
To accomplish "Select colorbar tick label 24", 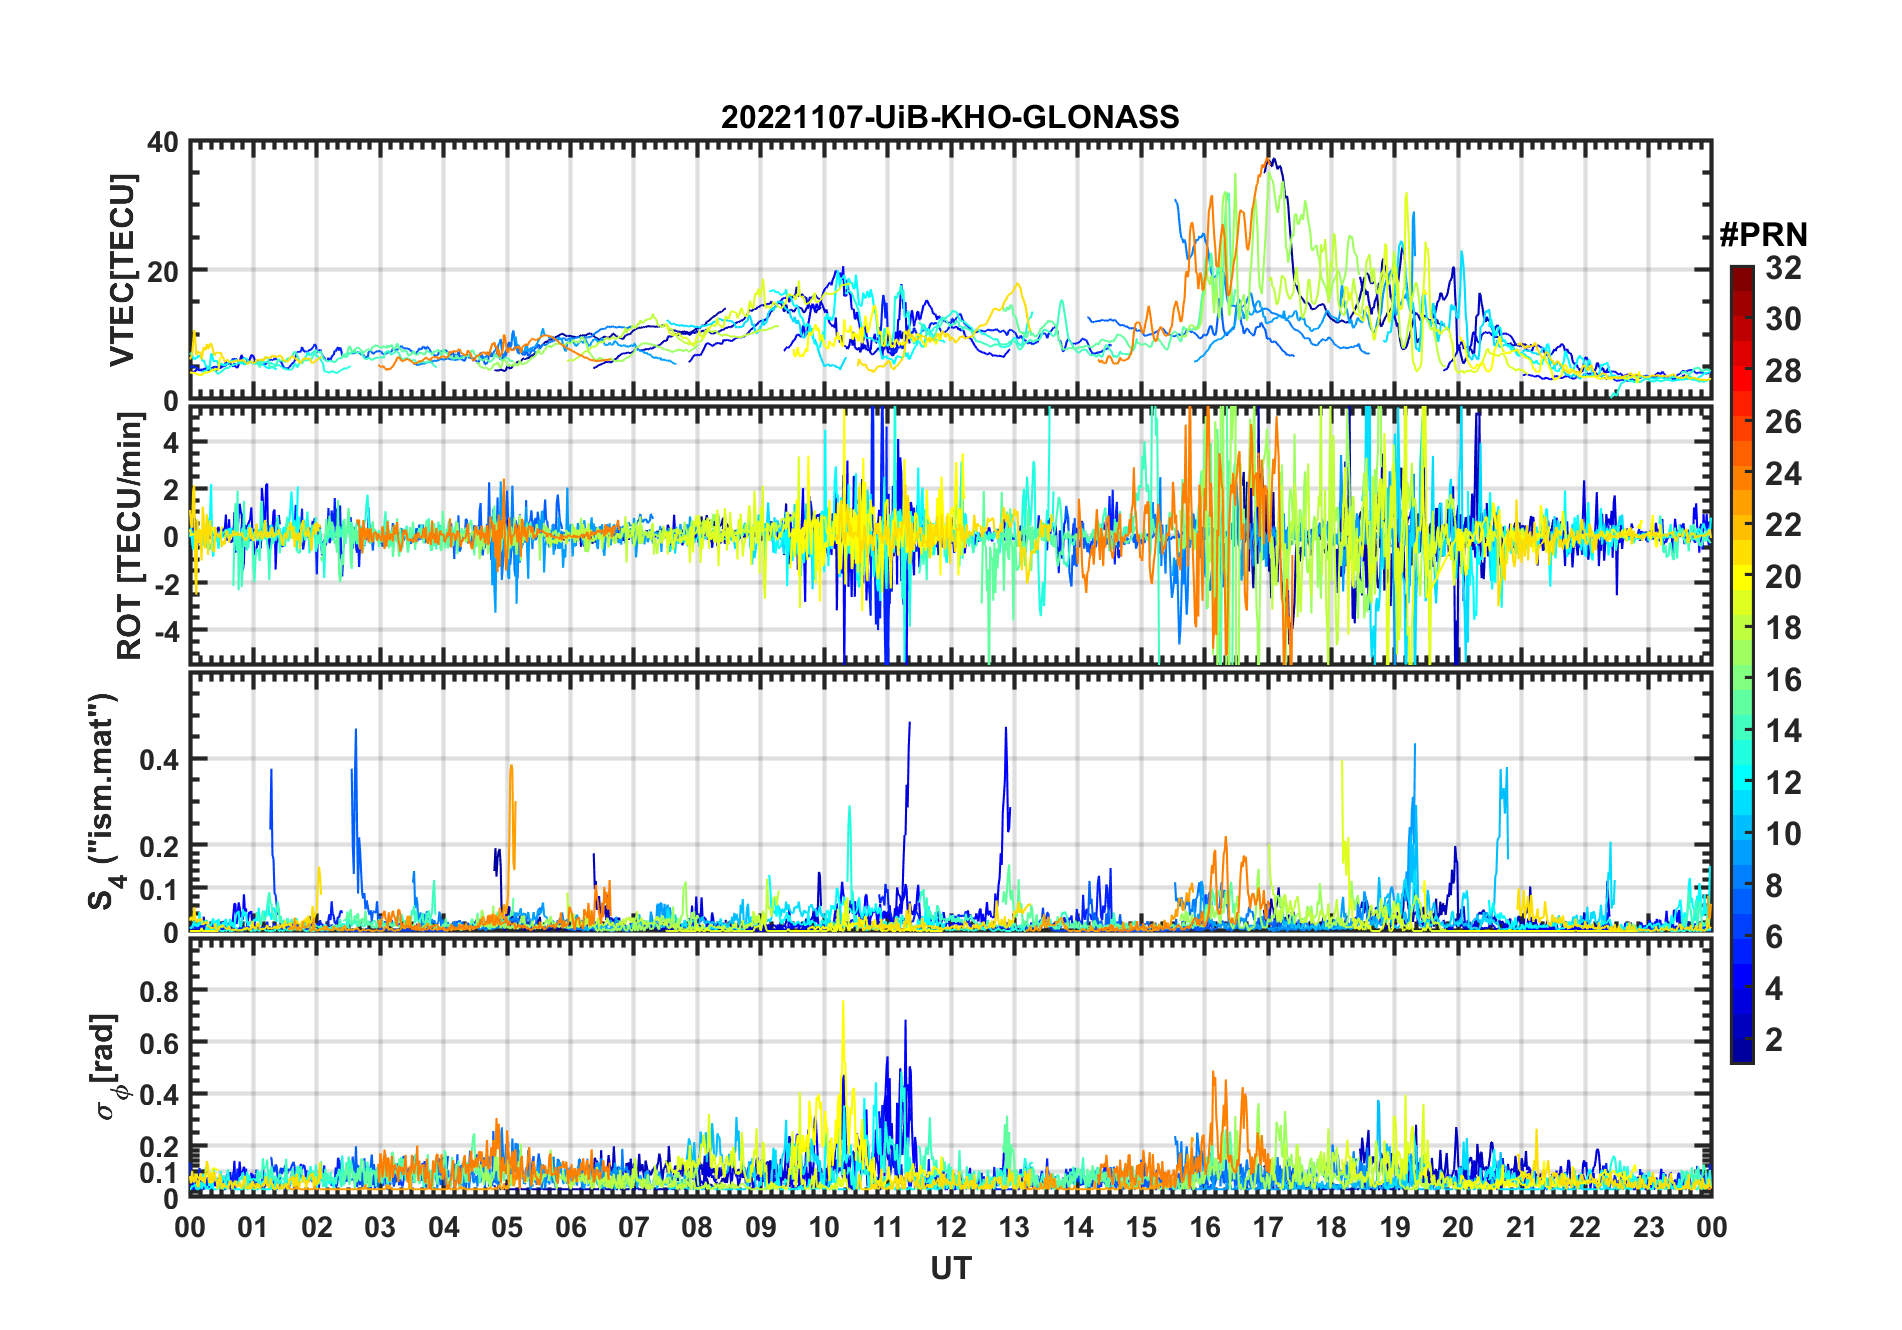I will 1783,474.
